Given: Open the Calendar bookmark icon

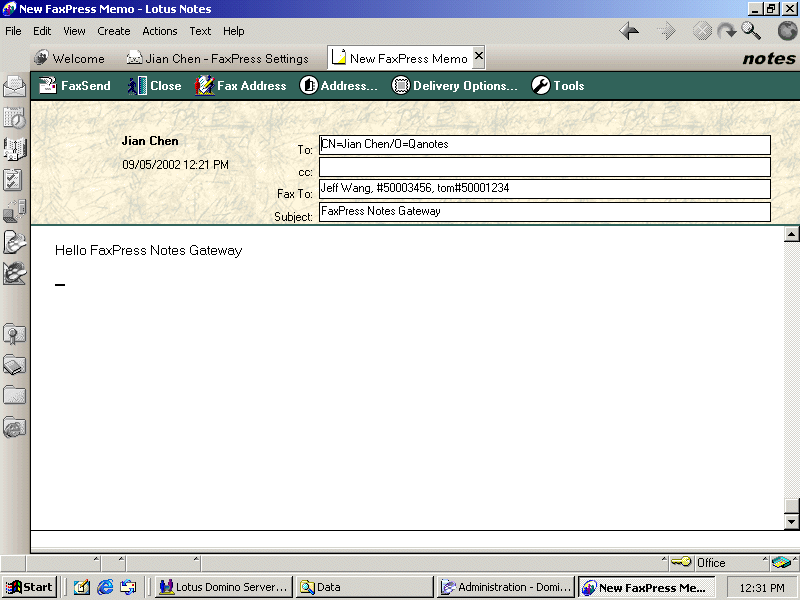Looking at the screenshot, I should [14, 118].
